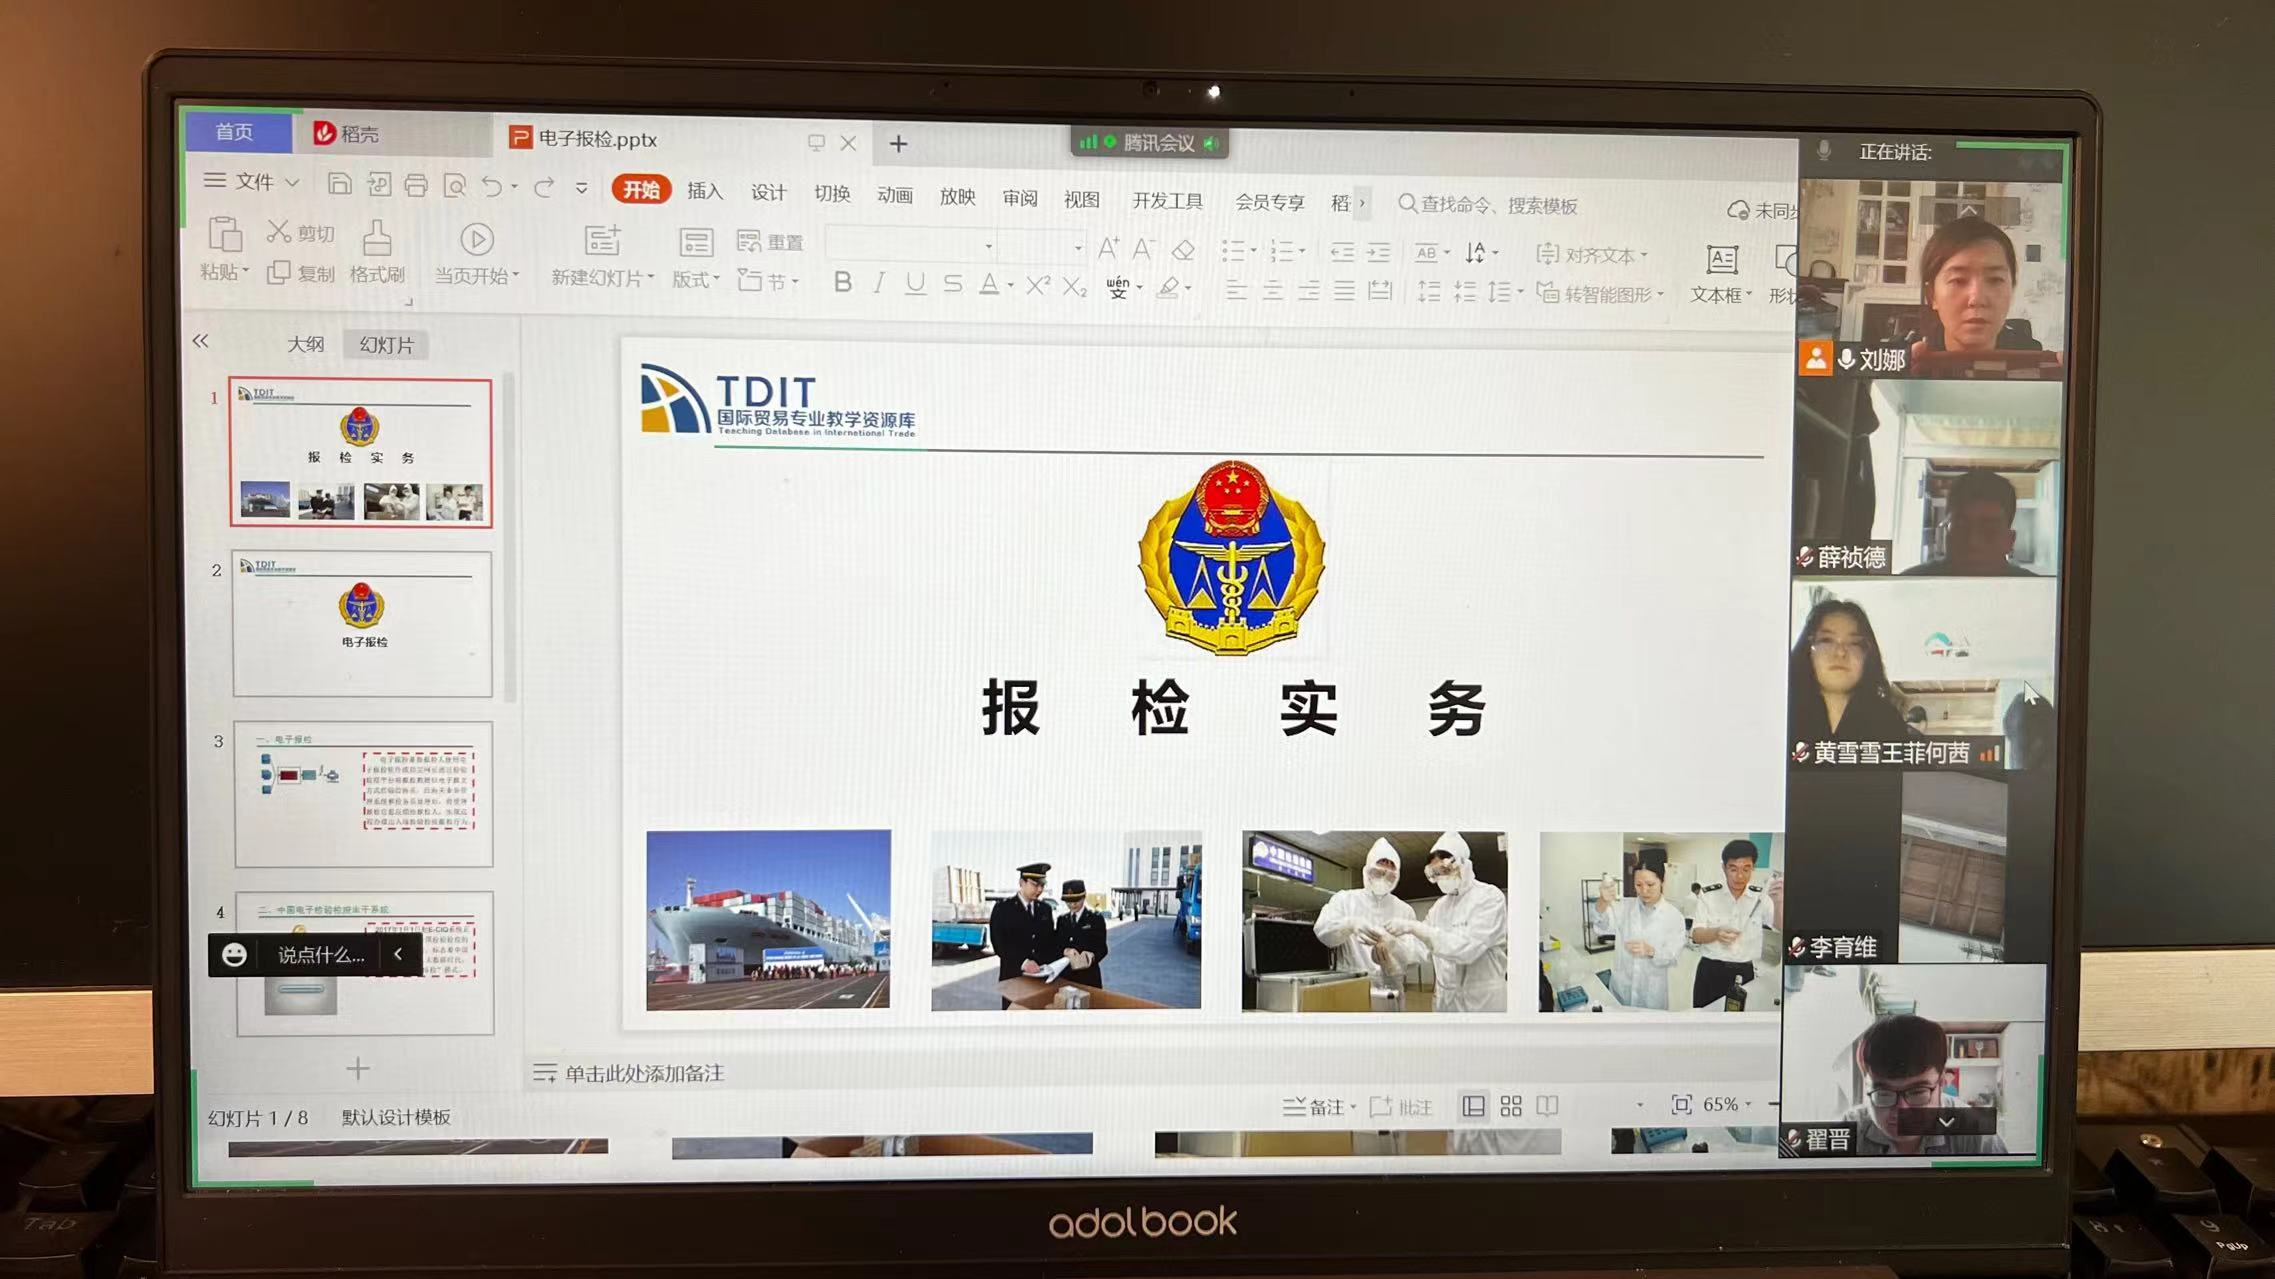Click the print icon in quick toolbar

click(x=416, y=185)
